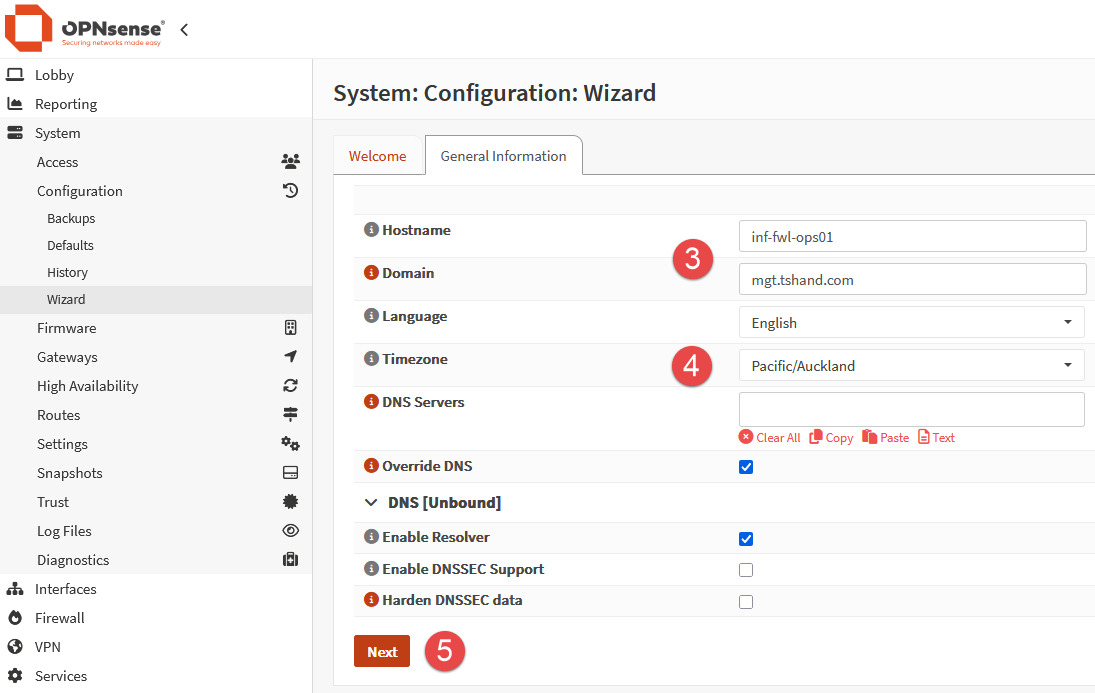Open the Firewall section flame icon
This screenshot has height=693, width=1095.
[15, 618]
